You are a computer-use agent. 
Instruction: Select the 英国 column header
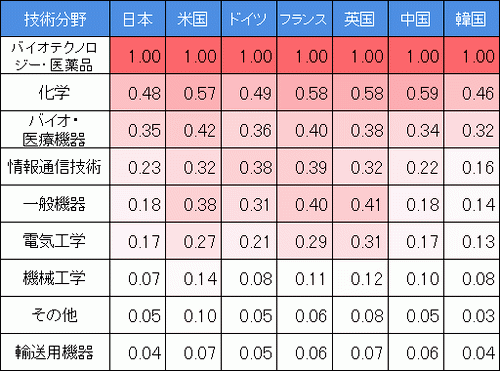[x=360, y=19]
